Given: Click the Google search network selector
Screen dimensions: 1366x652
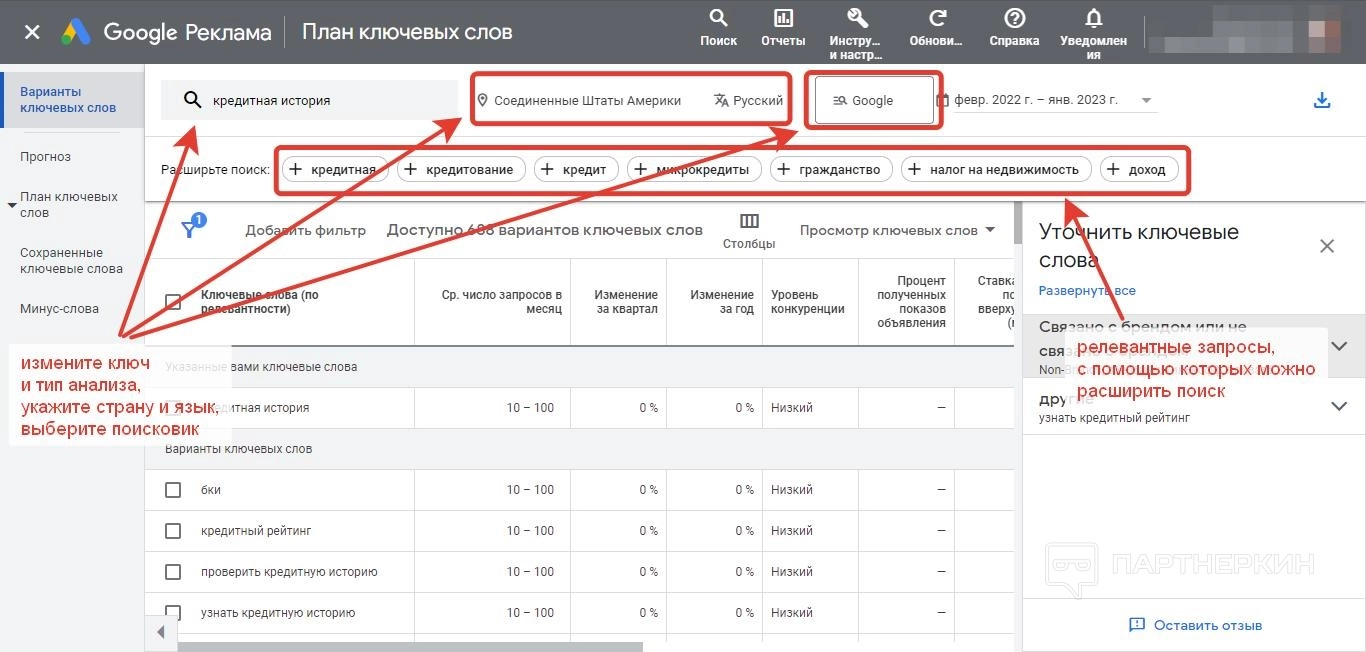Looking at the screenshot, I should pyautogui.click(x=874, y=100).
